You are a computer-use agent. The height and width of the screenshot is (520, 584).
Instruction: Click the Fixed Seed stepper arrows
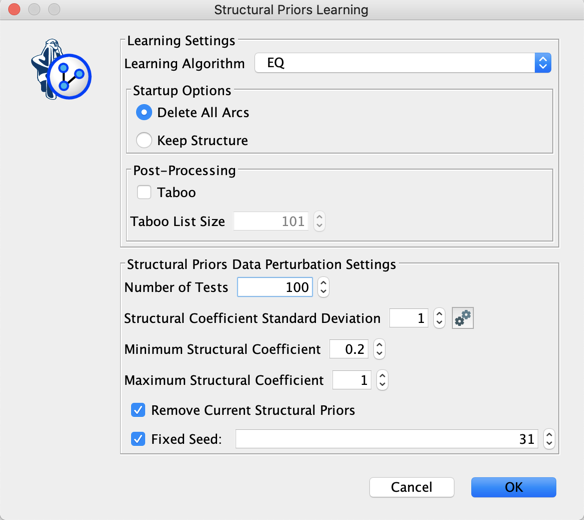[x=549, y=439]
